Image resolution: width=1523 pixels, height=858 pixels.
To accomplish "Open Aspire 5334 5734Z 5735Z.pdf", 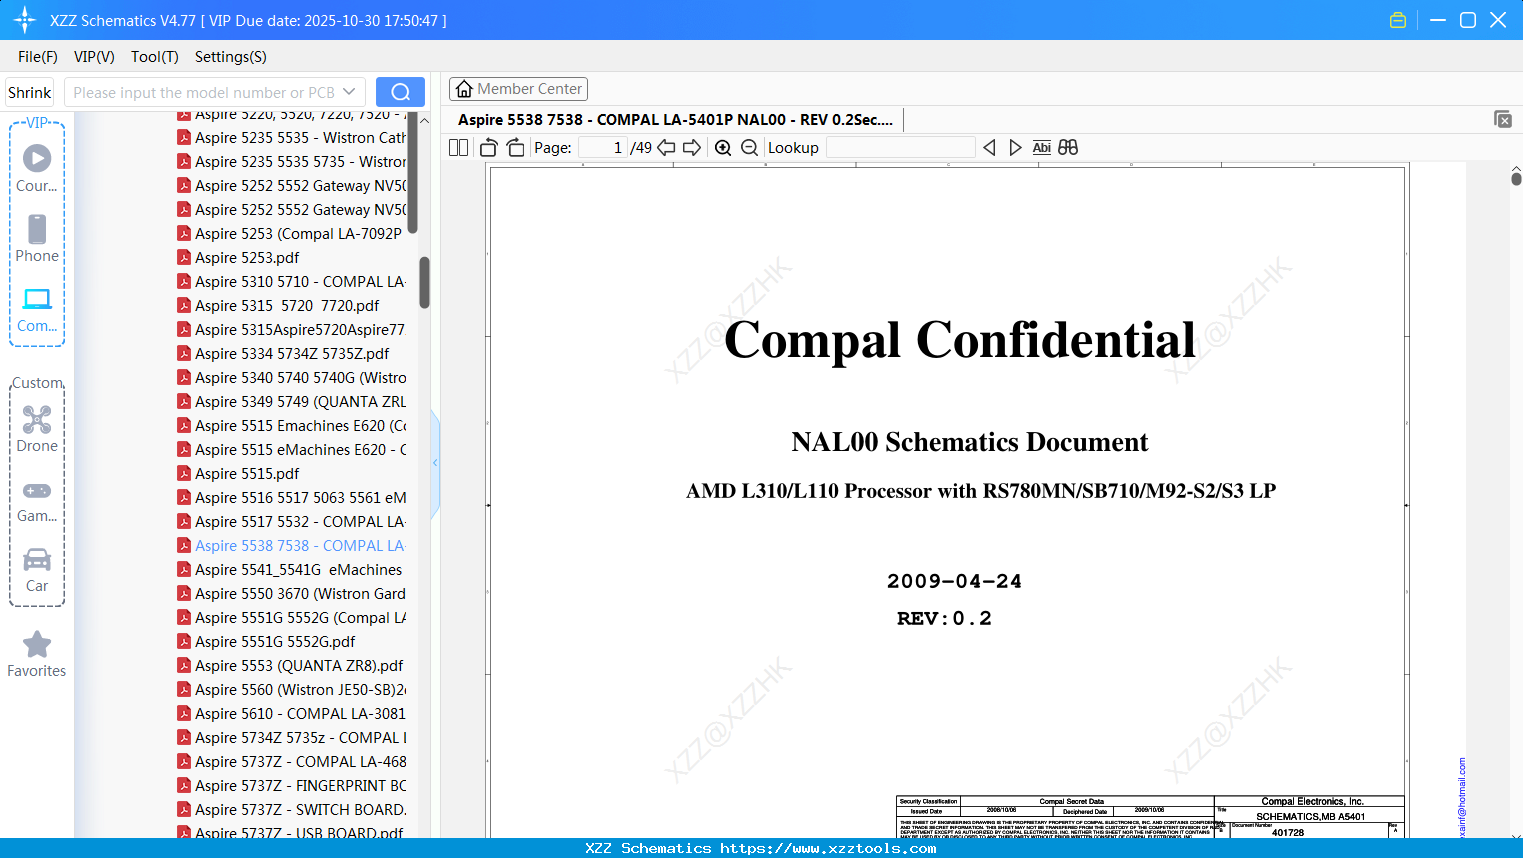I will 292,353.
